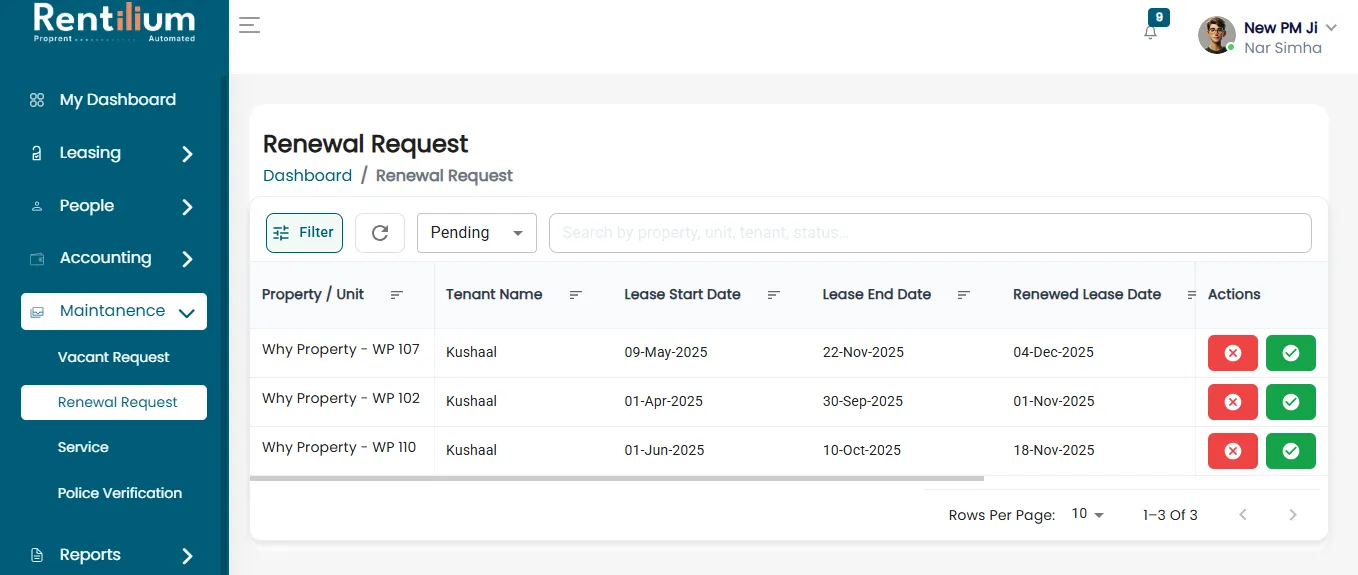Click the Accounting wallet icon

37,258
